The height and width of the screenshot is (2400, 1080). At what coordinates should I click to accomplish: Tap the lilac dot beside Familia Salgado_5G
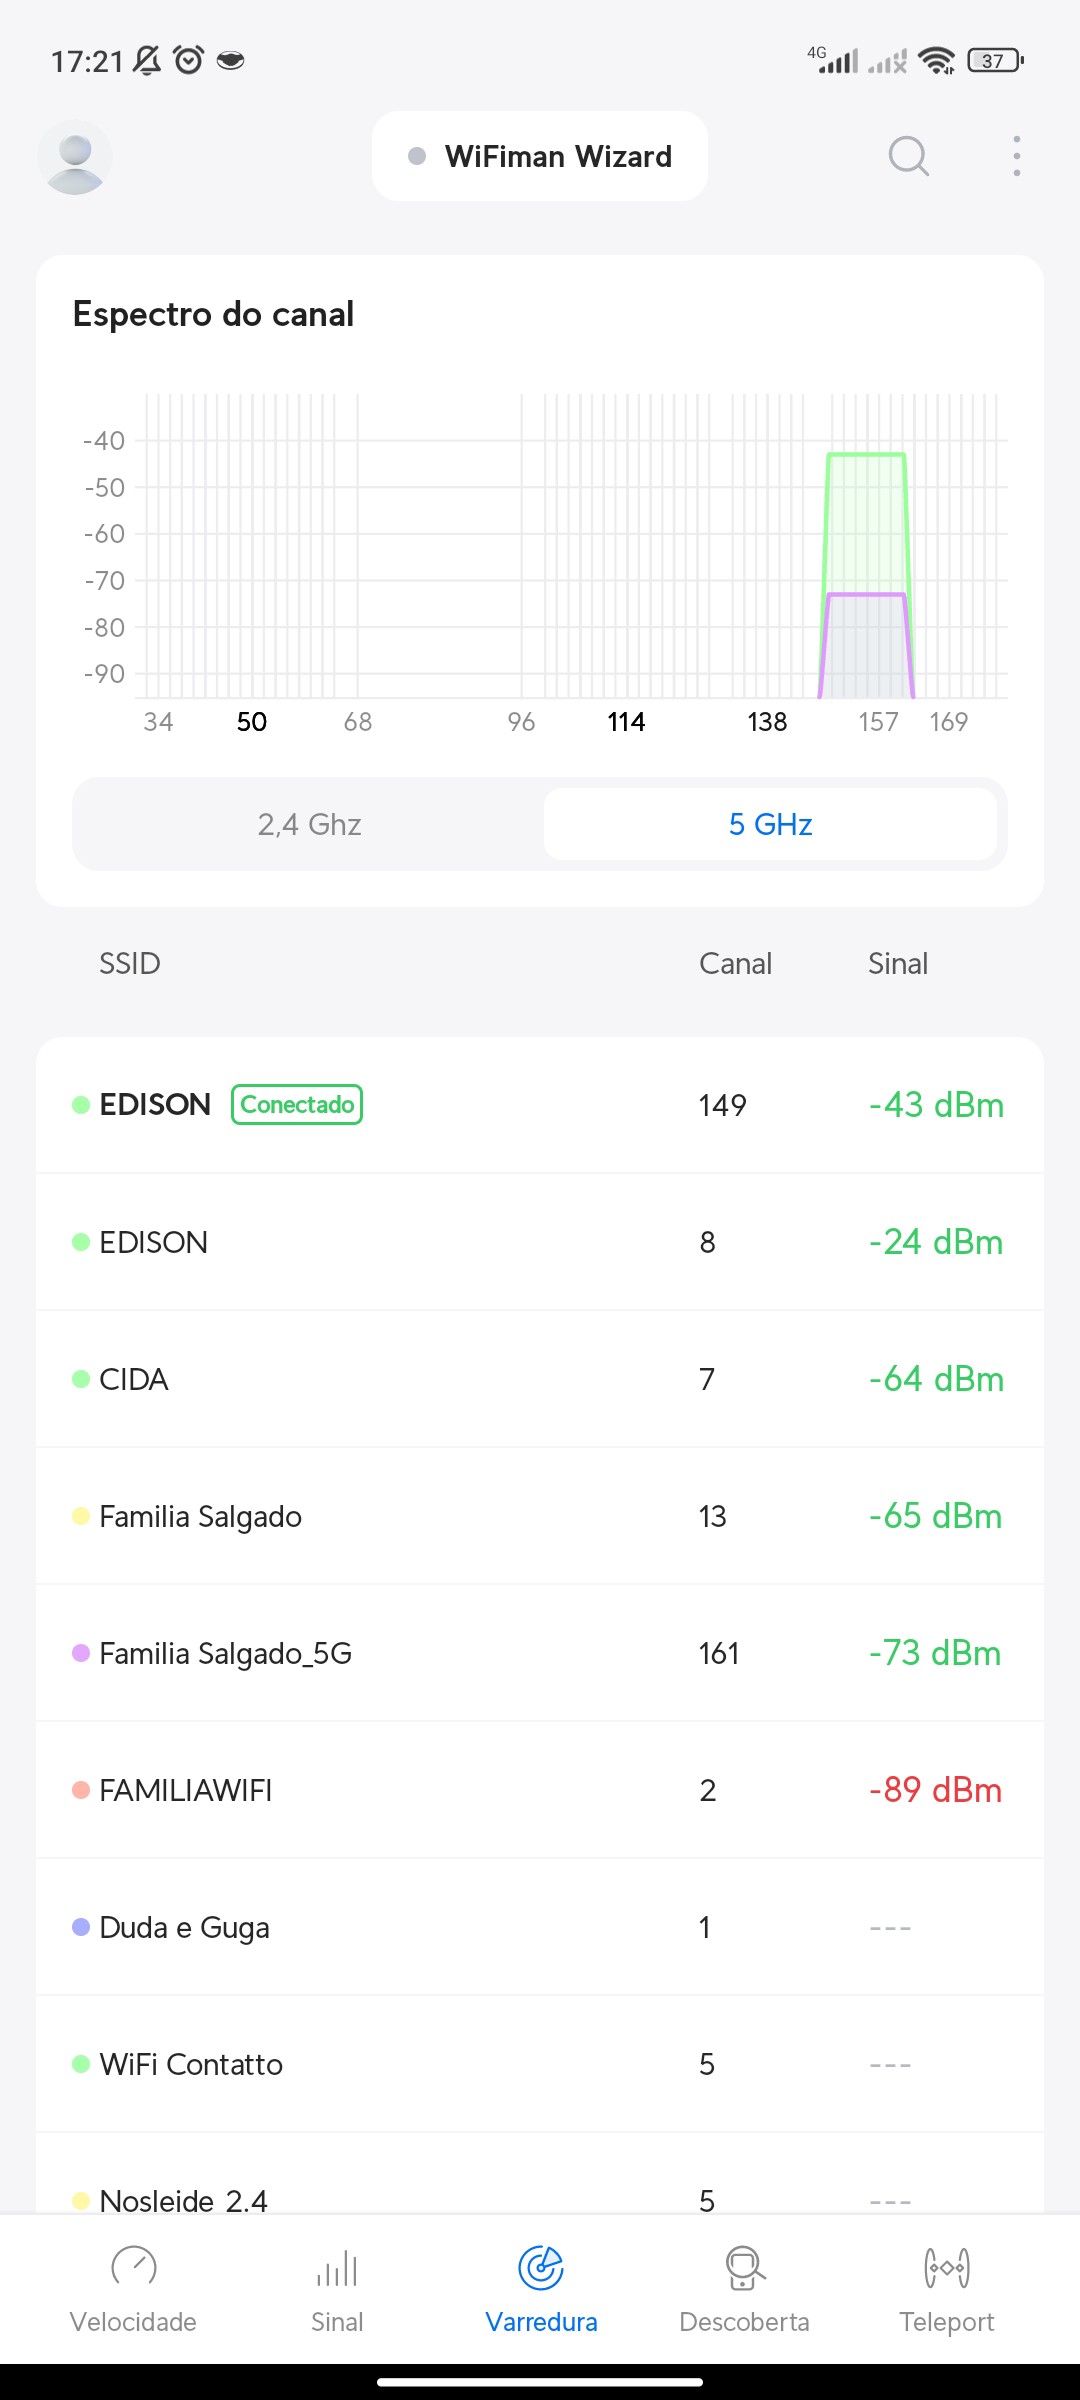81,1653
